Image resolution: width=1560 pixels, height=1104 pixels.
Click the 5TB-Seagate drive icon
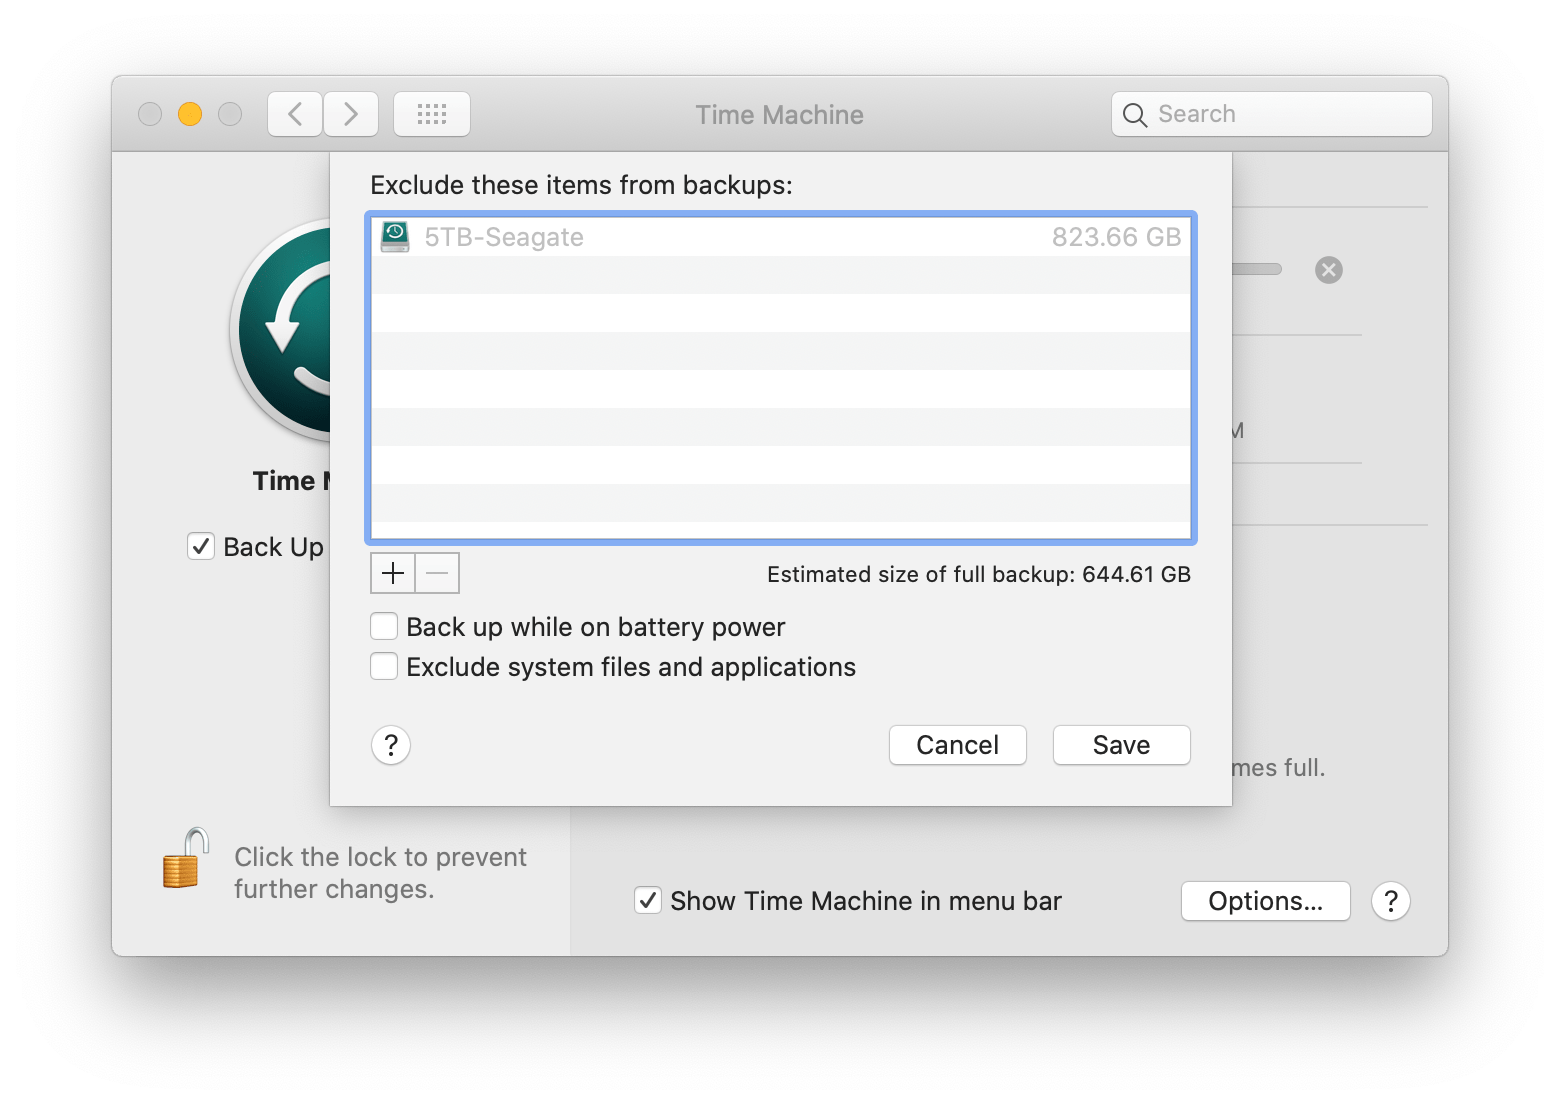pyautogui.click(x=395, y=237)
